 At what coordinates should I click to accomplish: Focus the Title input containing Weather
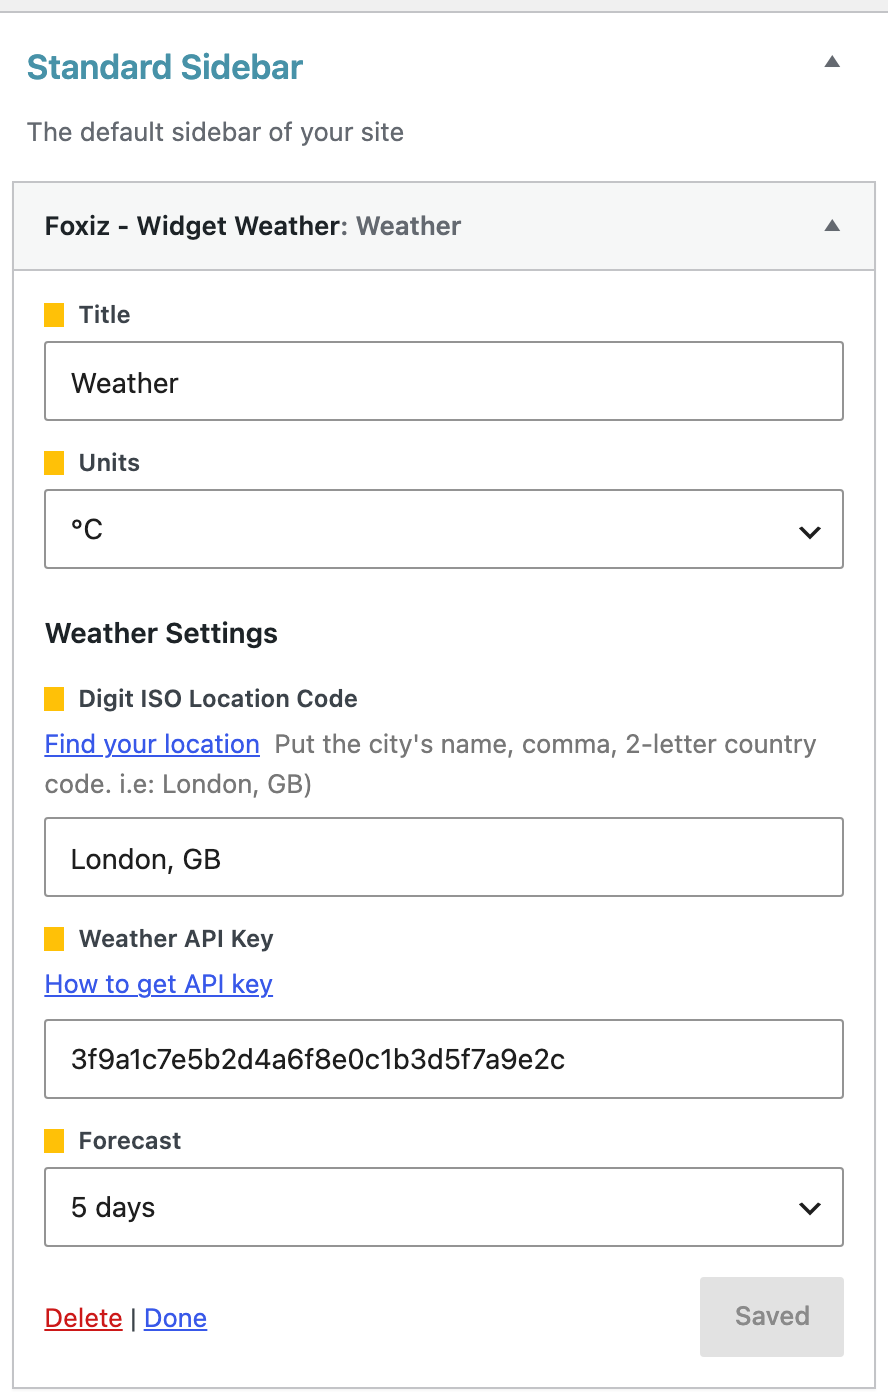444,381
